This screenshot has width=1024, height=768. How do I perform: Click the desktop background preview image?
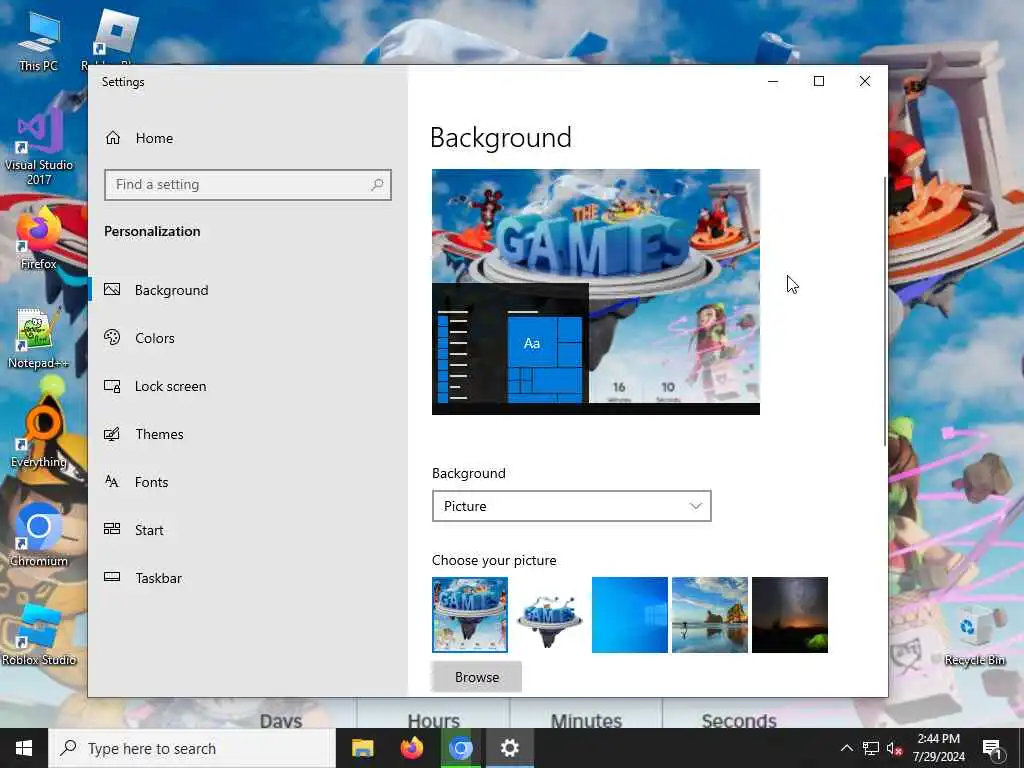point(596,292)
